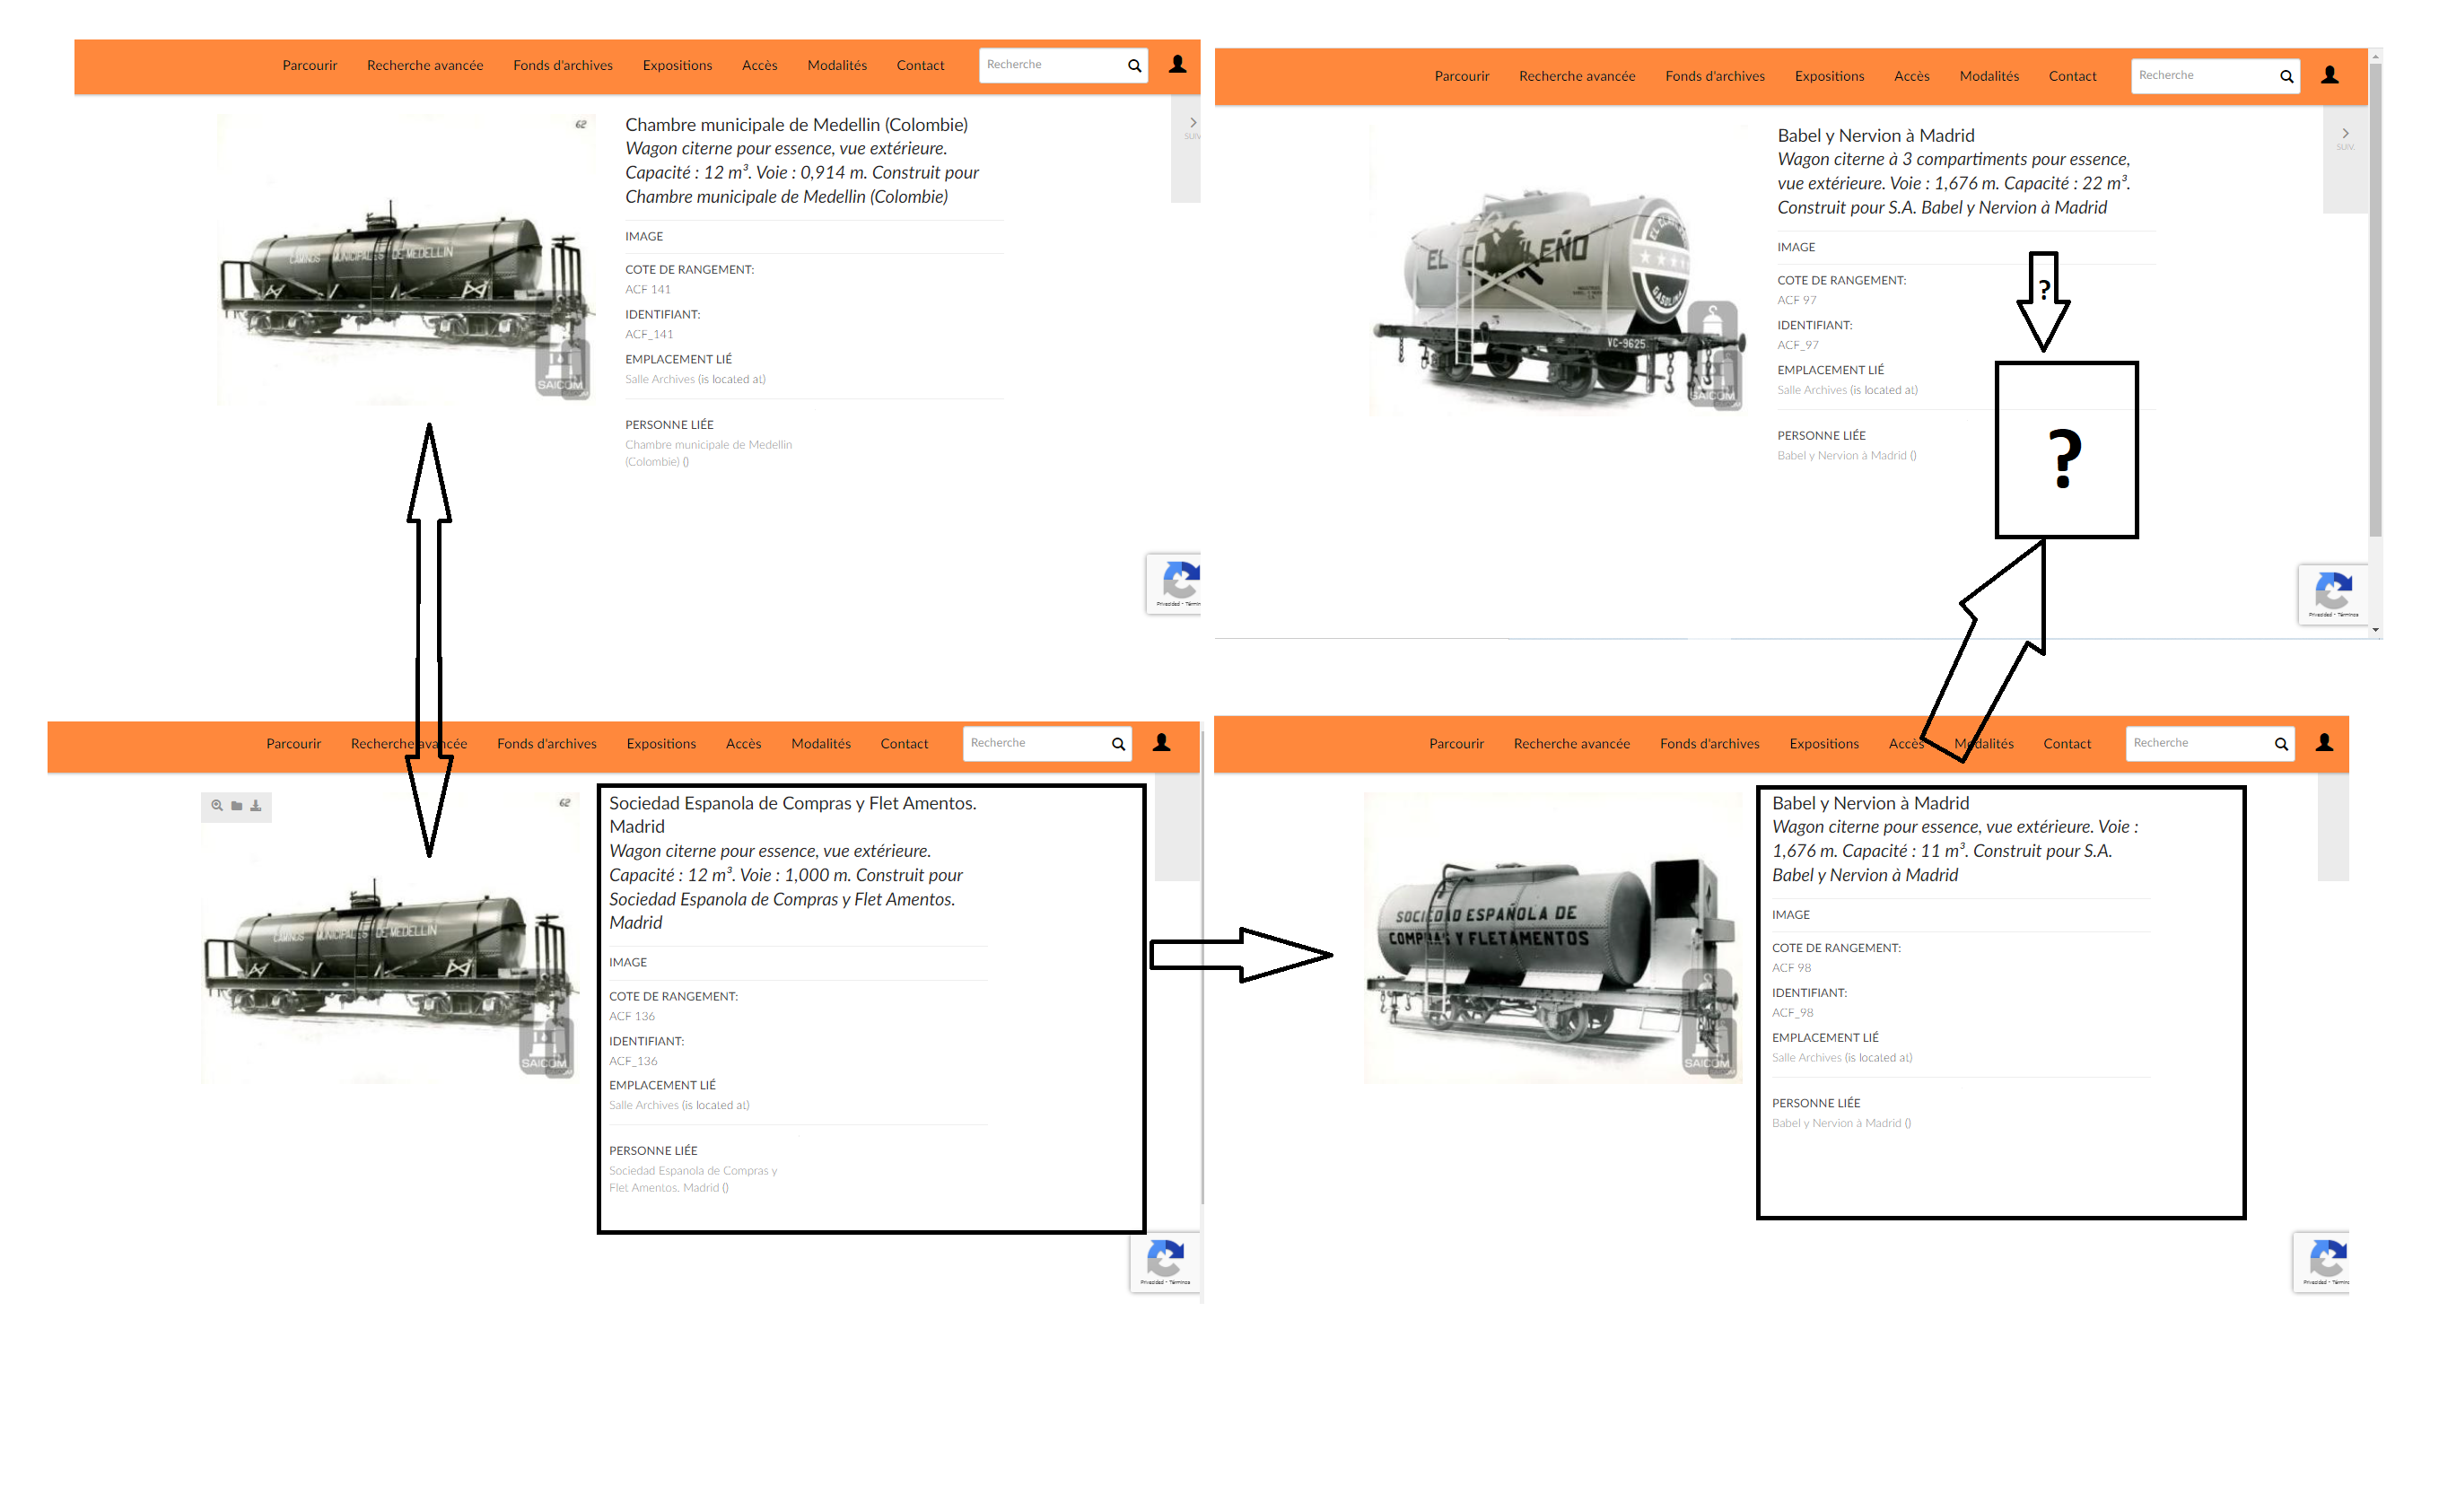Open Parcourir on the Sociedad Espanola page
This screenshot has width=2439, height=1512.
pyautogui.click(x=294, y=745)
